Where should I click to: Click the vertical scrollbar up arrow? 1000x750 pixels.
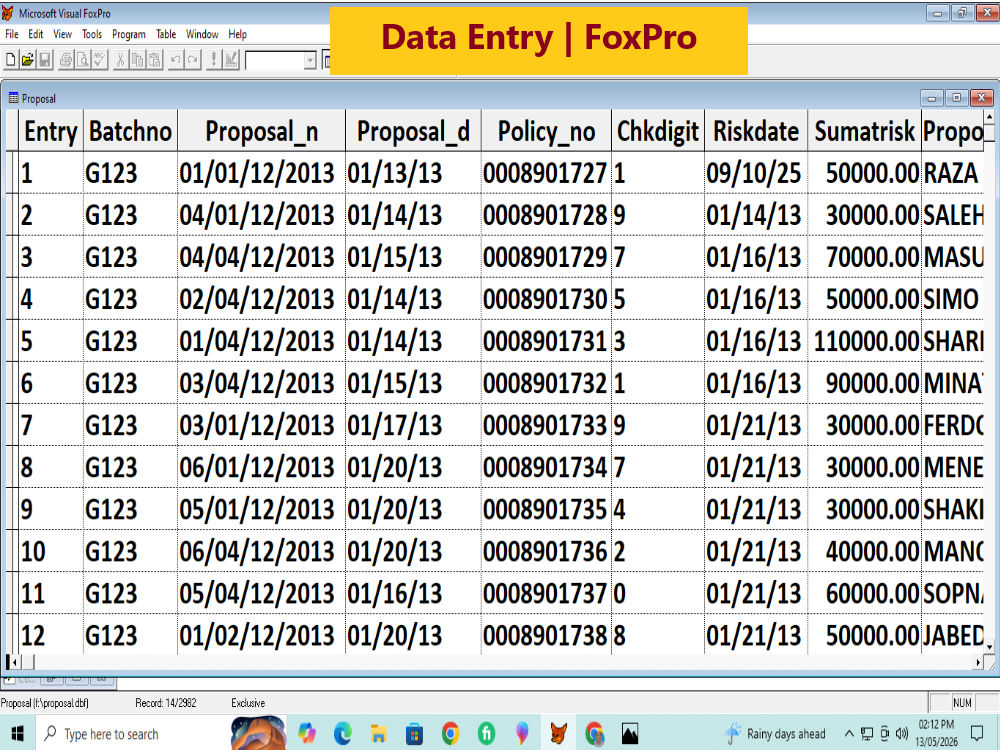pyautogui.click(x=989, y=117)
